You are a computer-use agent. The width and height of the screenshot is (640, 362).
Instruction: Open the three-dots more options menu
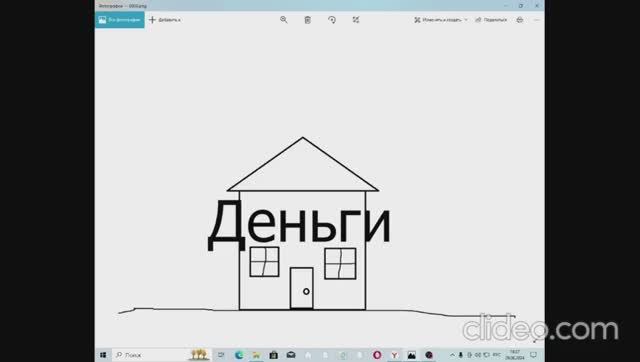(537, 20)
